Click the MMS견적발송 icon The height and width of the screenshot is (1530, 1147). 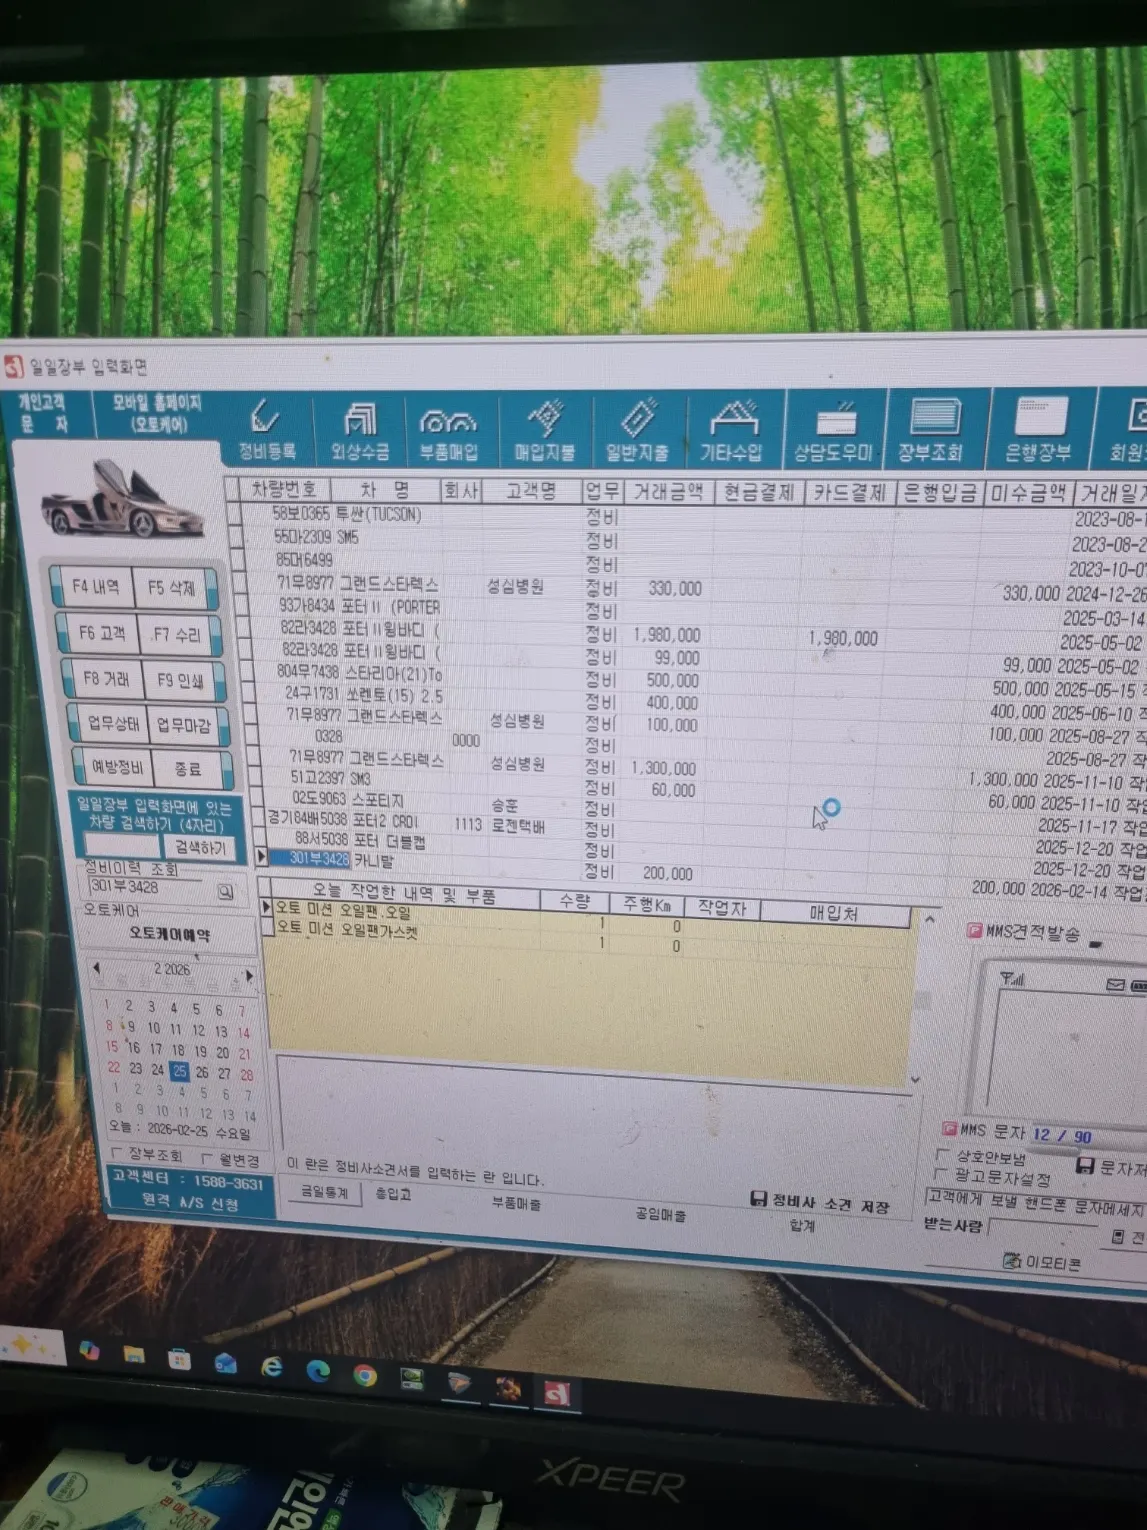coord(974,931)
